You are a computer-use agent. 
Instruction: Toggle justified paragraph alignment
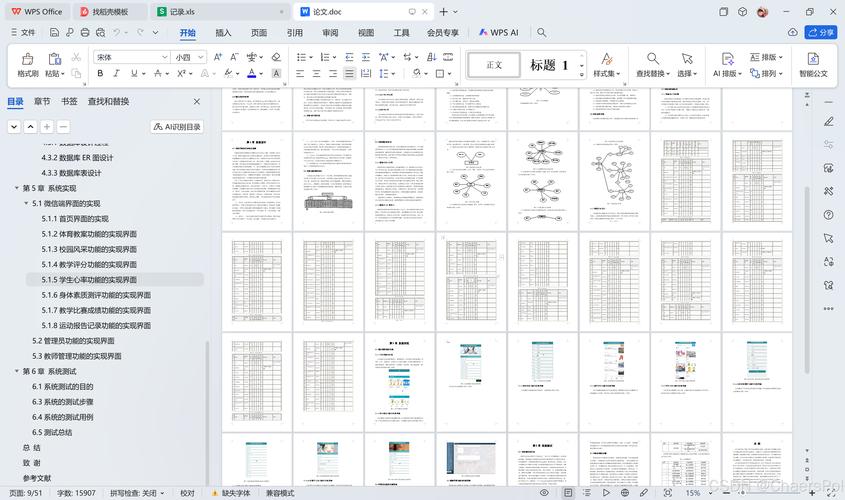click(x=349, y=73)
